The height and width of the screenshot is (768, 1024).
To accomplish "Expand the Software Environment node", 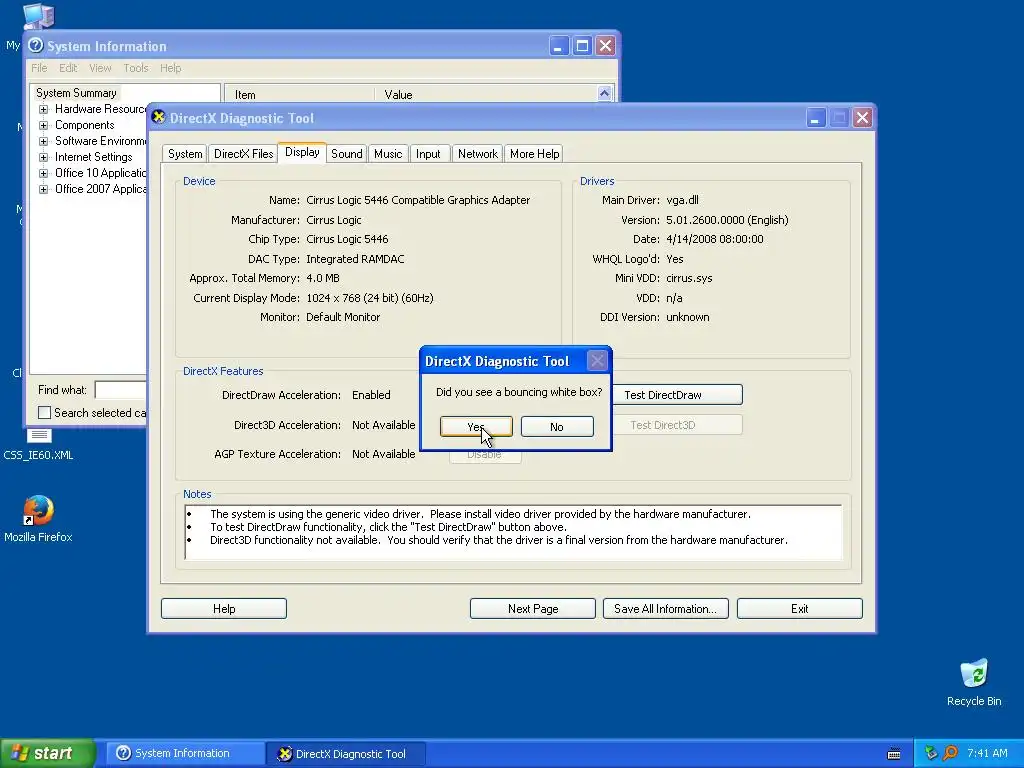I will click(x=43, y=141).
